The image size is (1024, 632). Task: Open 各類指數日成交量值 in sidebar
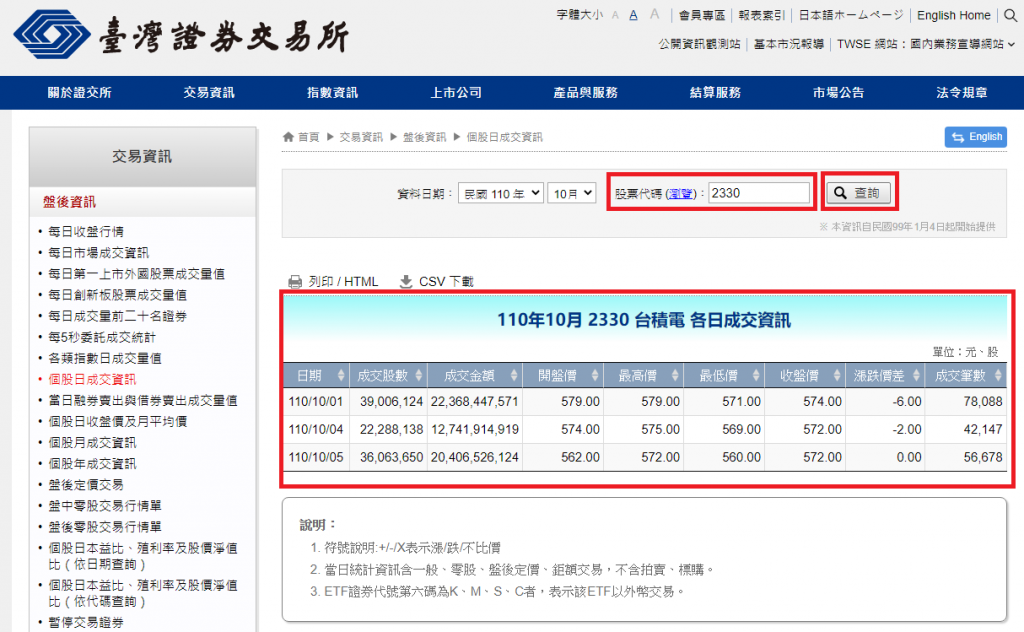click(105, 358)
